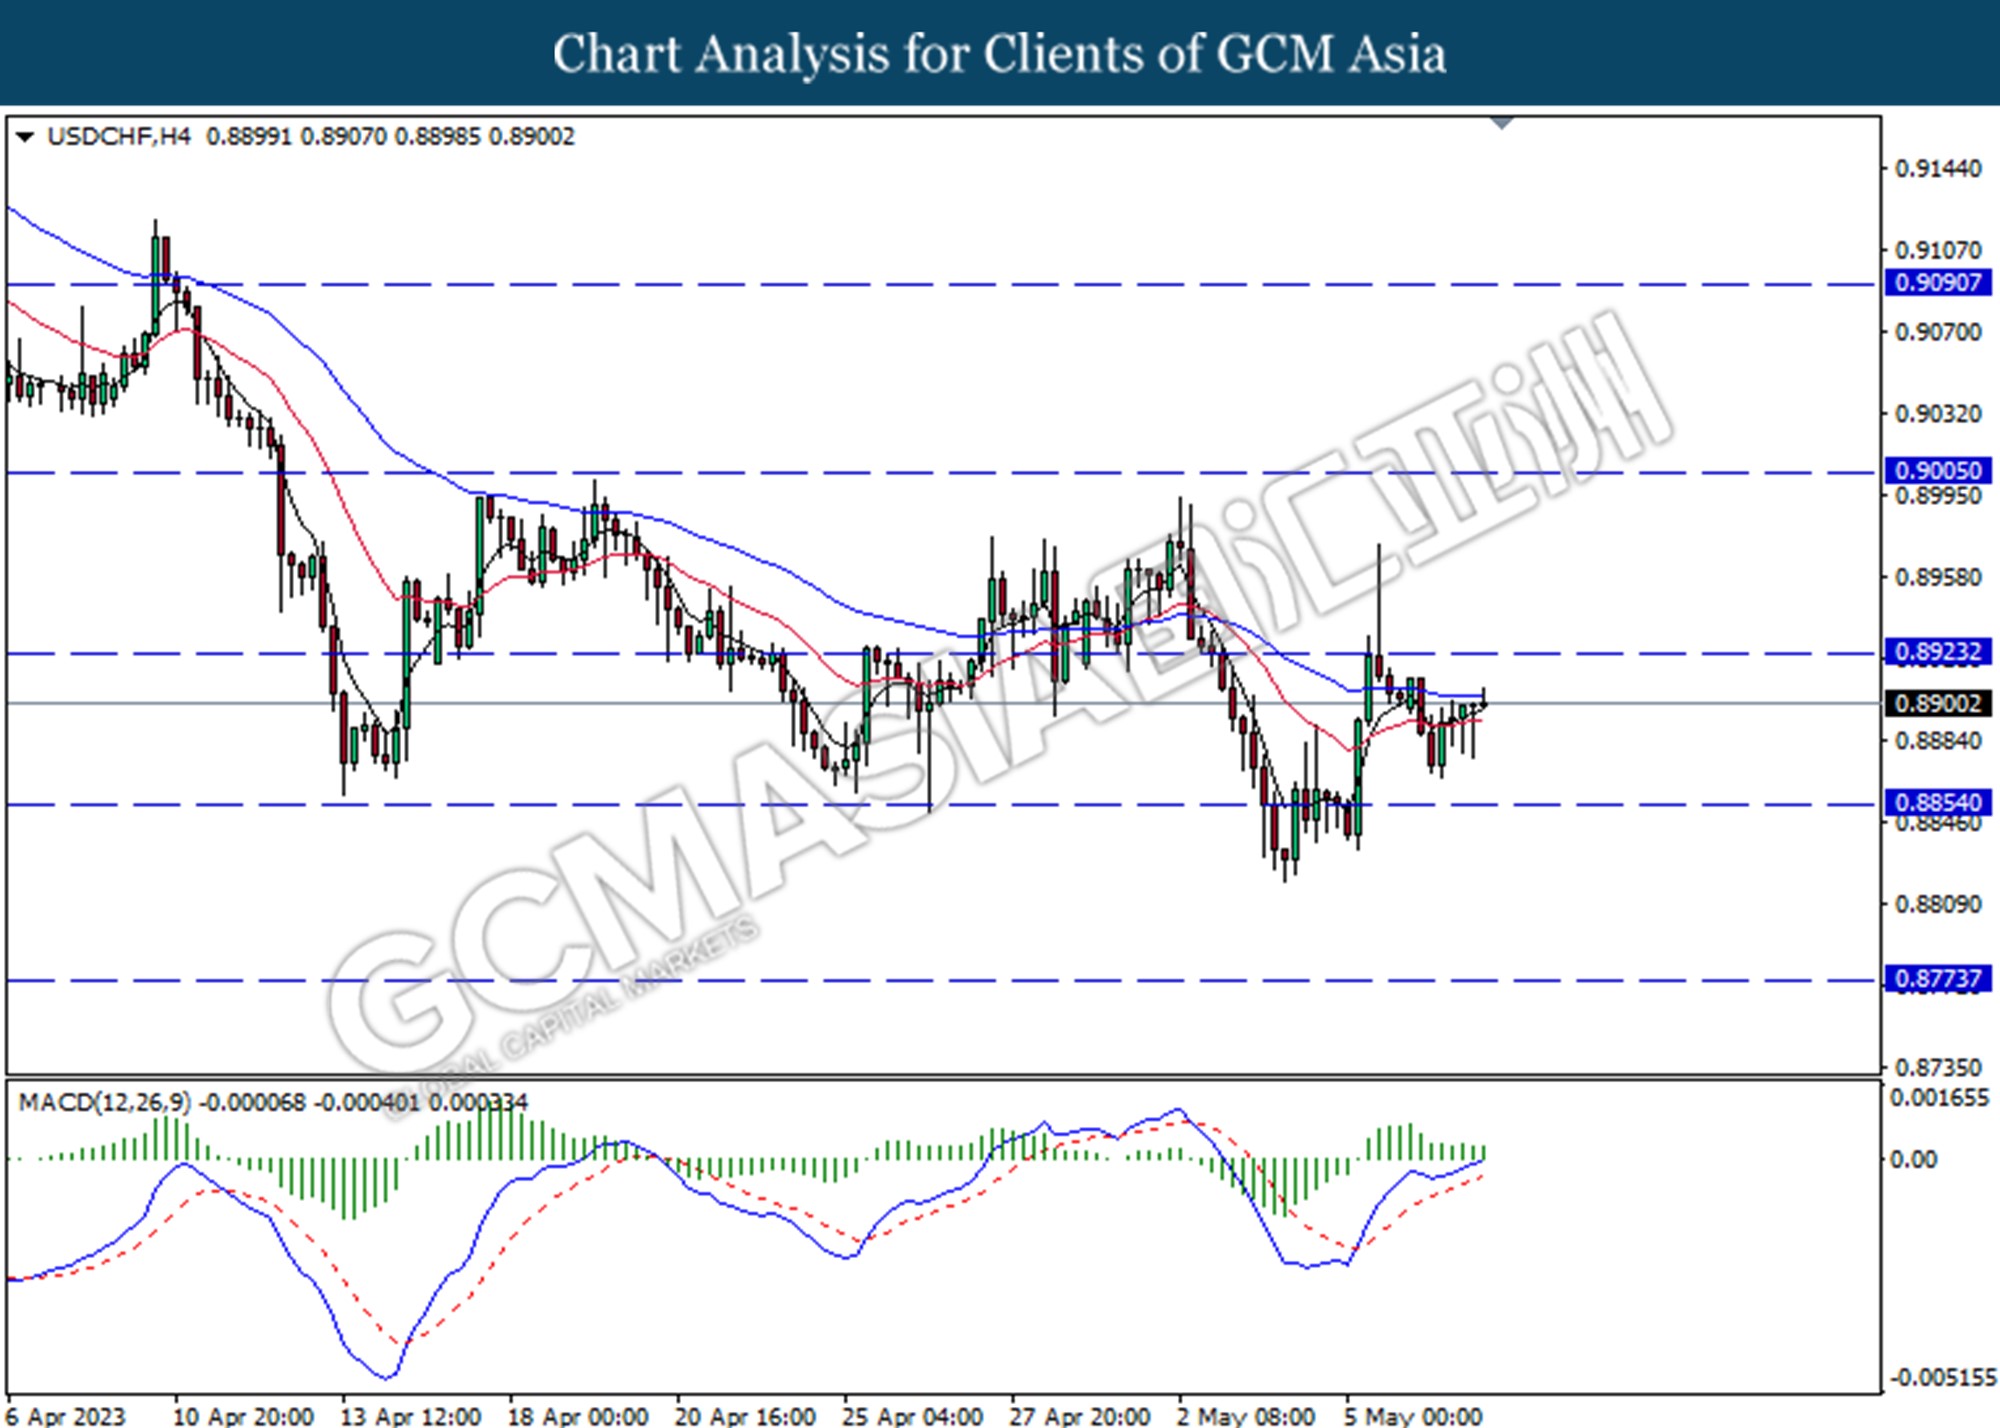Click the 0.90700 price scale value
The width and height of the screenshot is (2000, 1428).
(1938, 331)
